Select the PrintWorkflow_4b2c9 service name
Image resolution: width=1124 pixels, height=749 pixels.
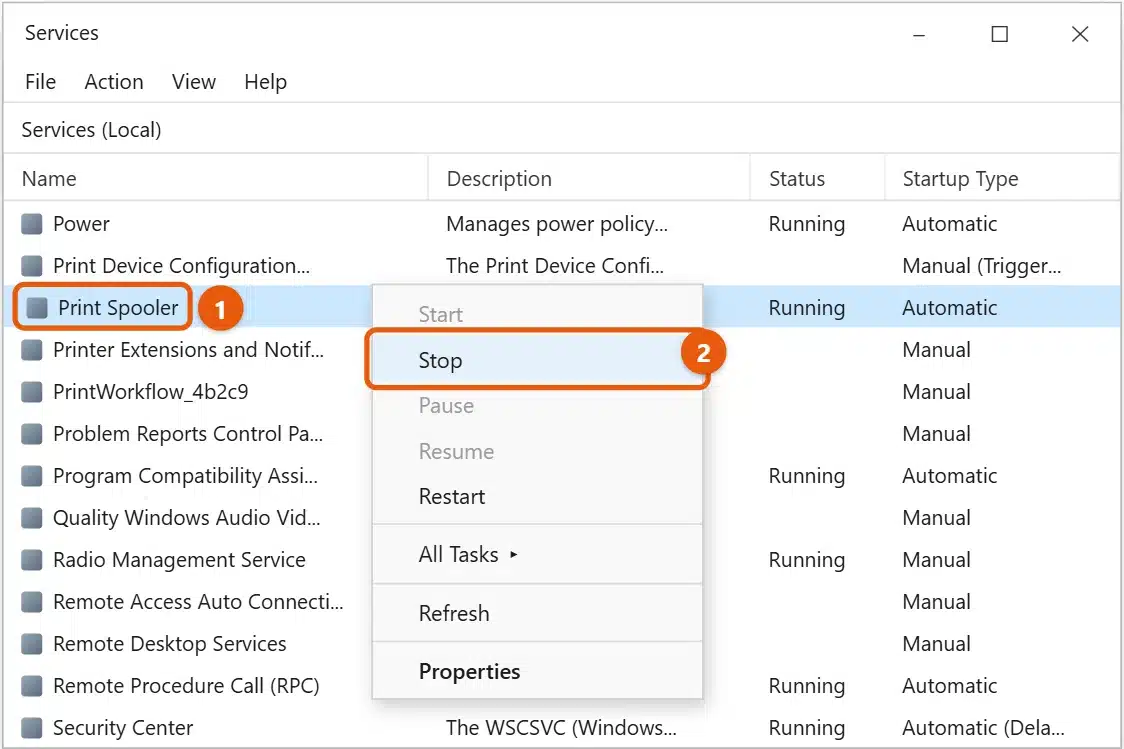(x=151, y=392)
